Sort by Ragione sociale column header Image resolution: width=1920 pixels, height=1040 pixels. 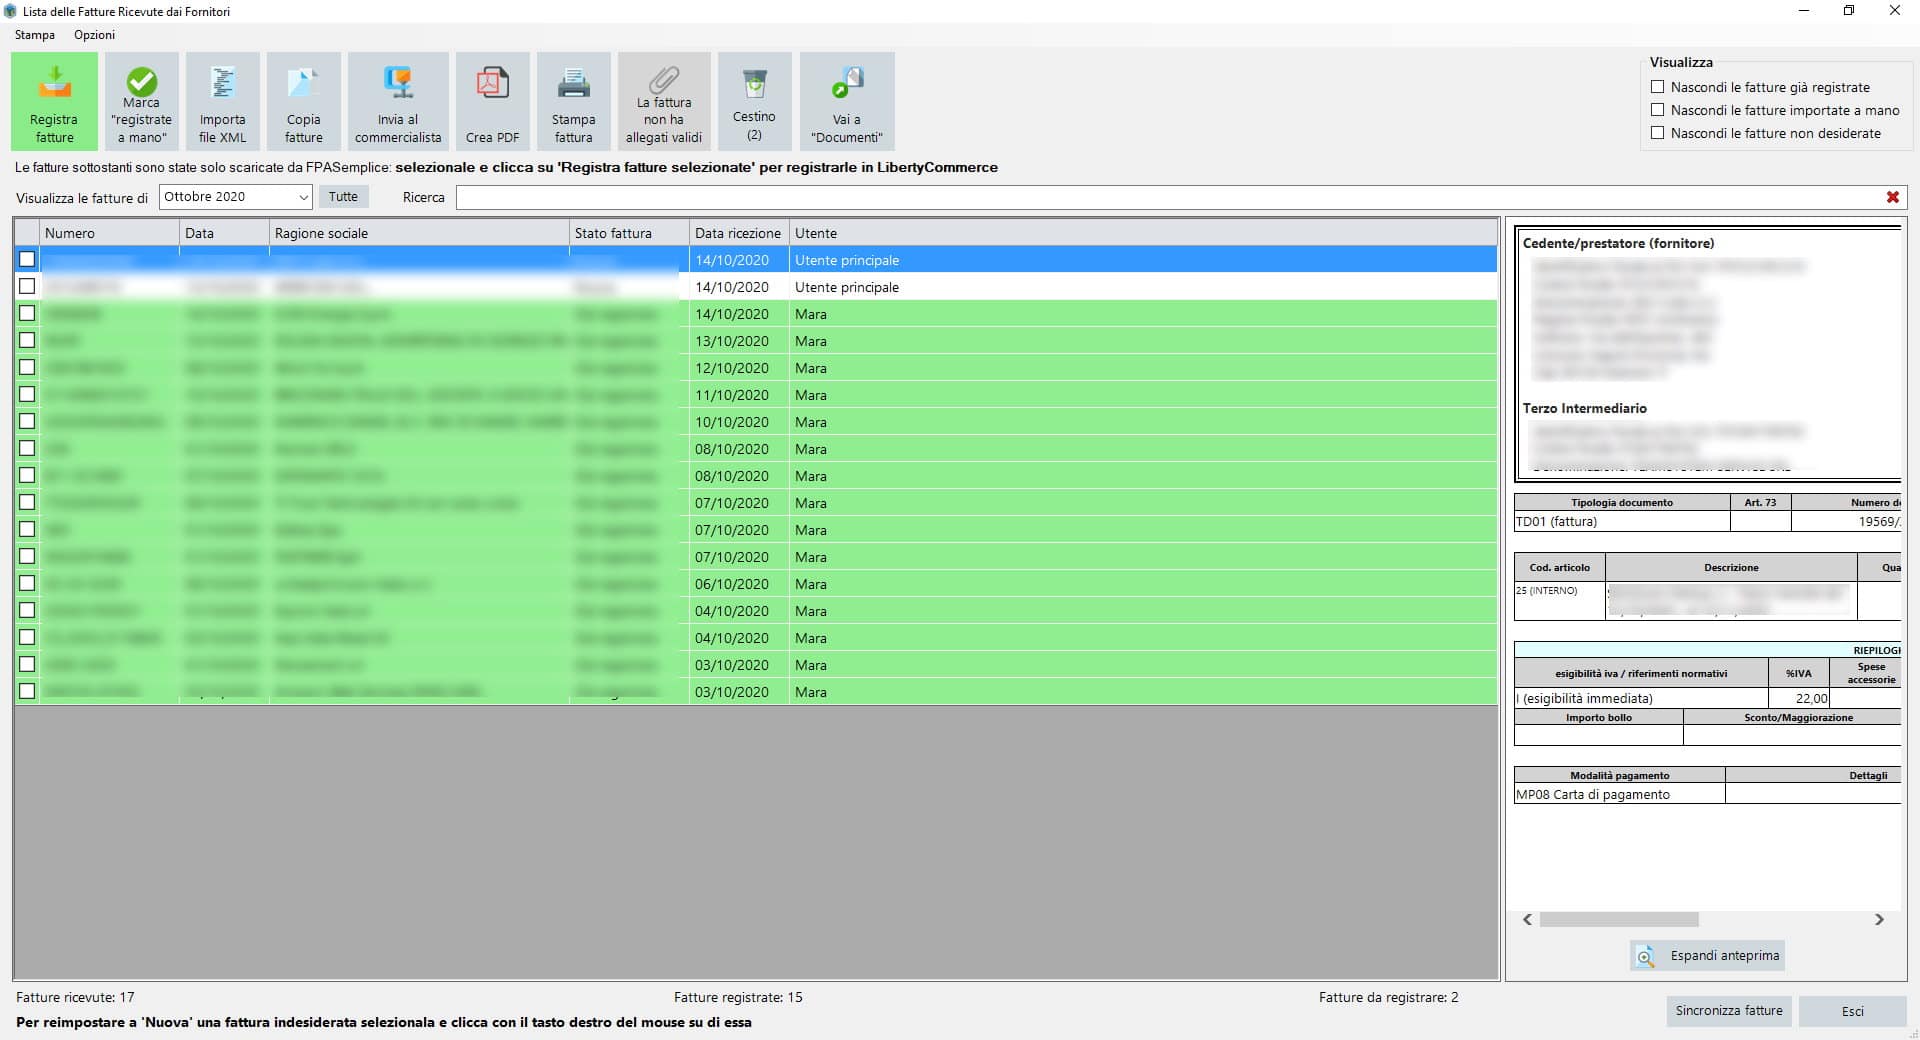419,233
